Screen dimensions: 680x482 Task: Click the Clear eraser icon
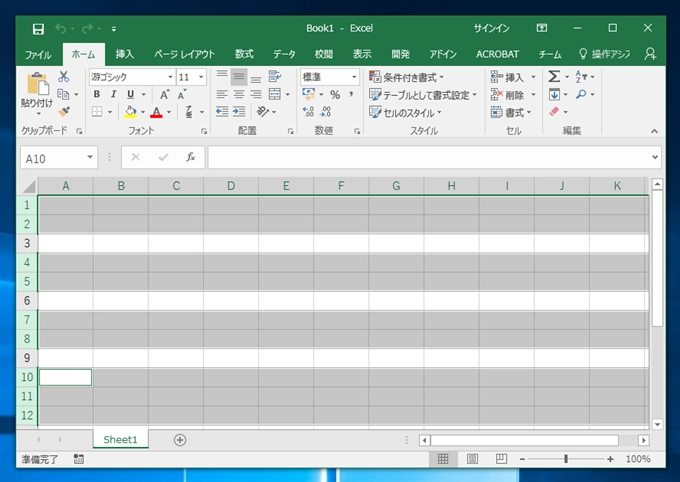click(x=554, y=111)
